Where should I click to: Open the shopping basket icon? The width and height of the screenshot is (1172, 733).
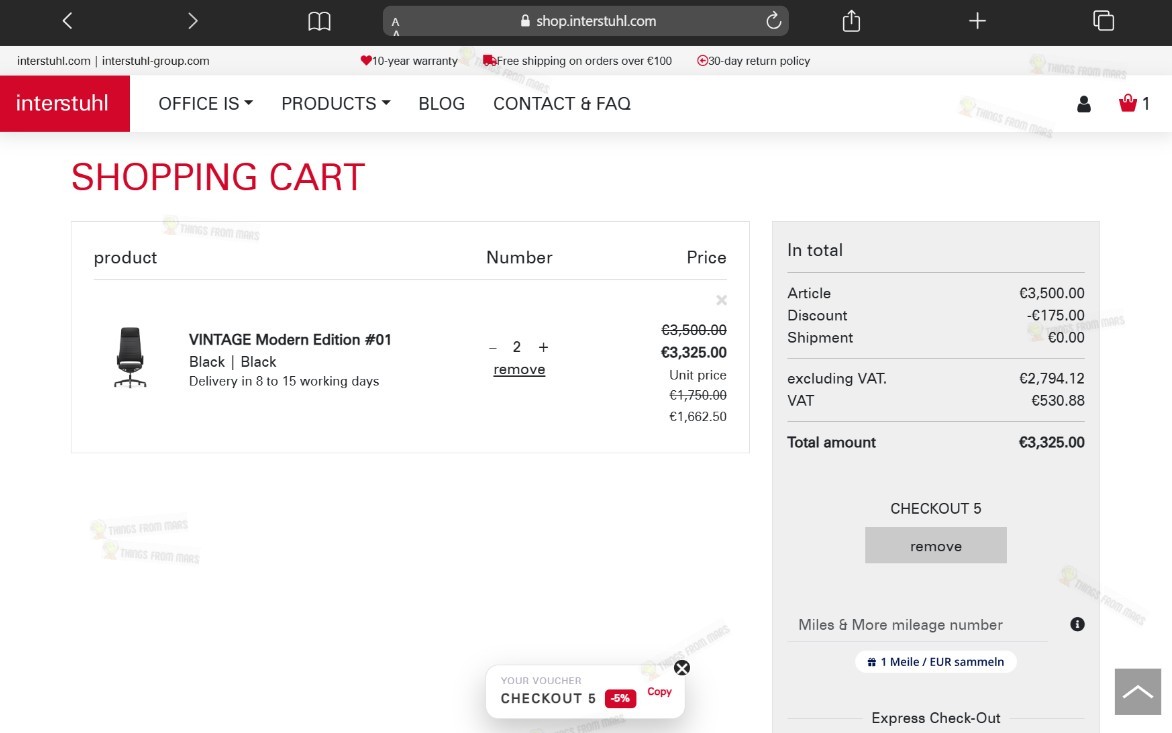tap(1127, 103)
